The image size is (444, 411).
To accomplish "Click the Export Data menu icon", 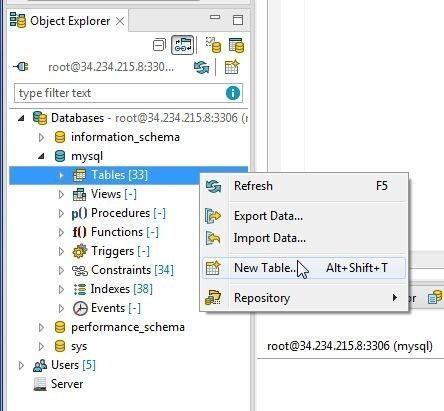I will click(213, 216).
